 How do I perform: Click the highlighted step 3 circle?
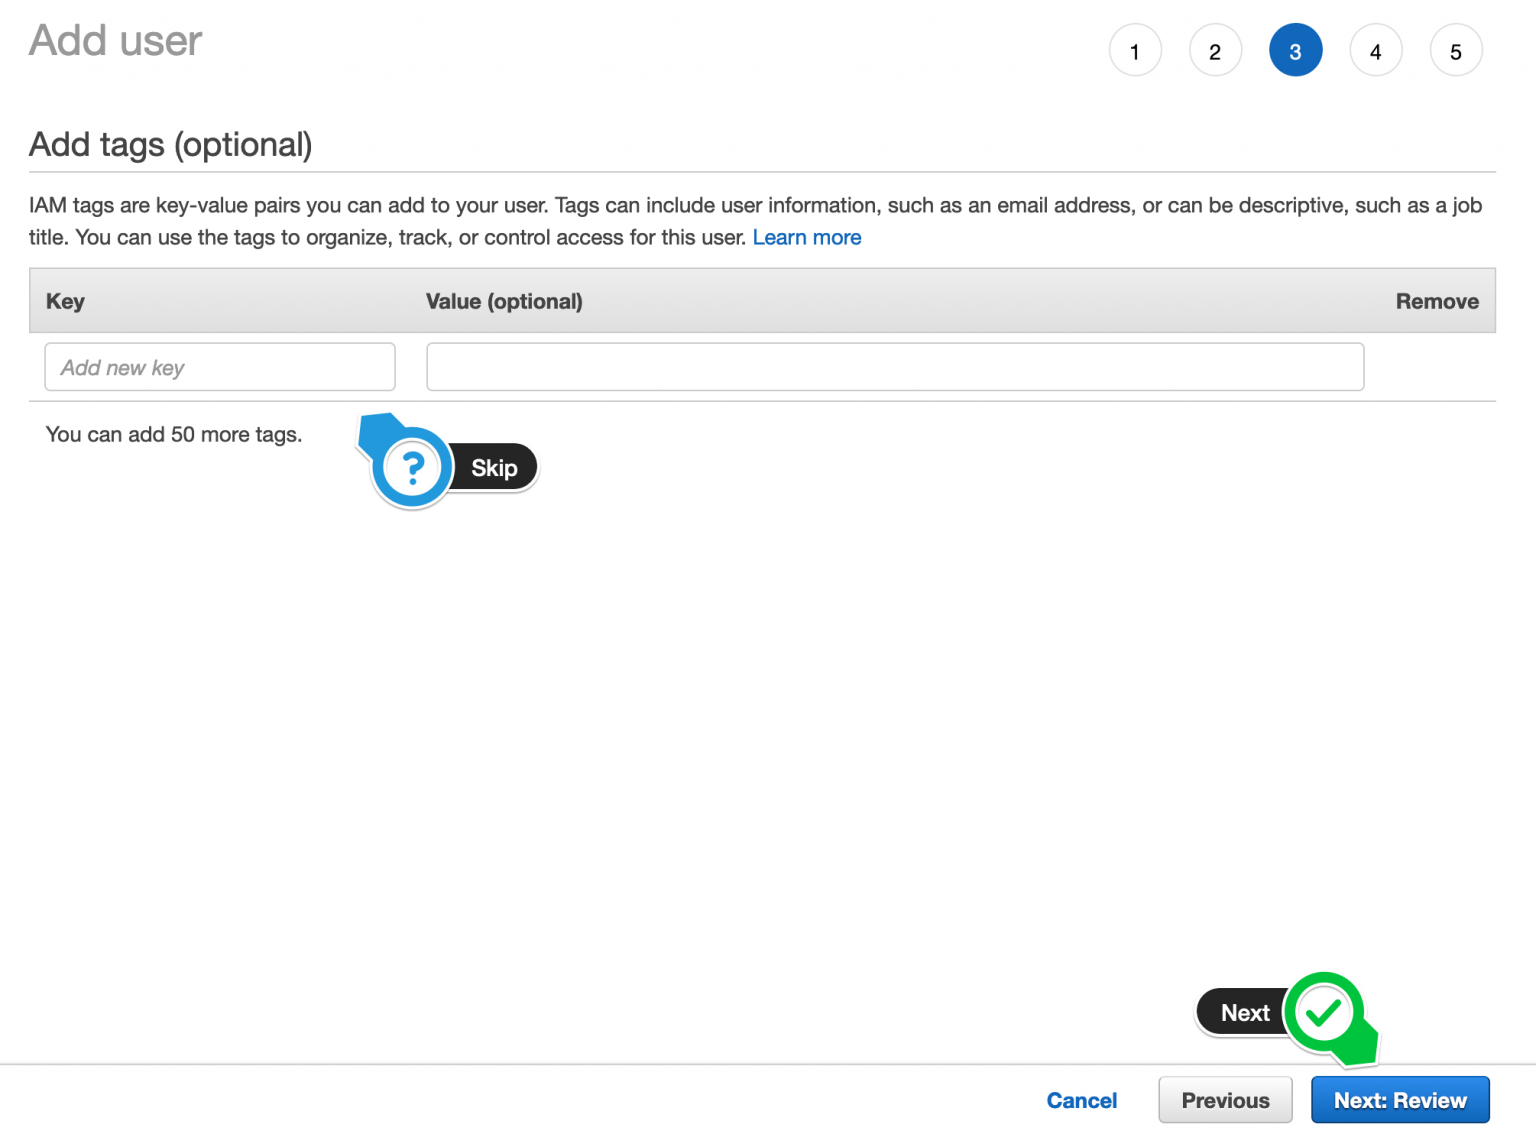pos(1296,50)
